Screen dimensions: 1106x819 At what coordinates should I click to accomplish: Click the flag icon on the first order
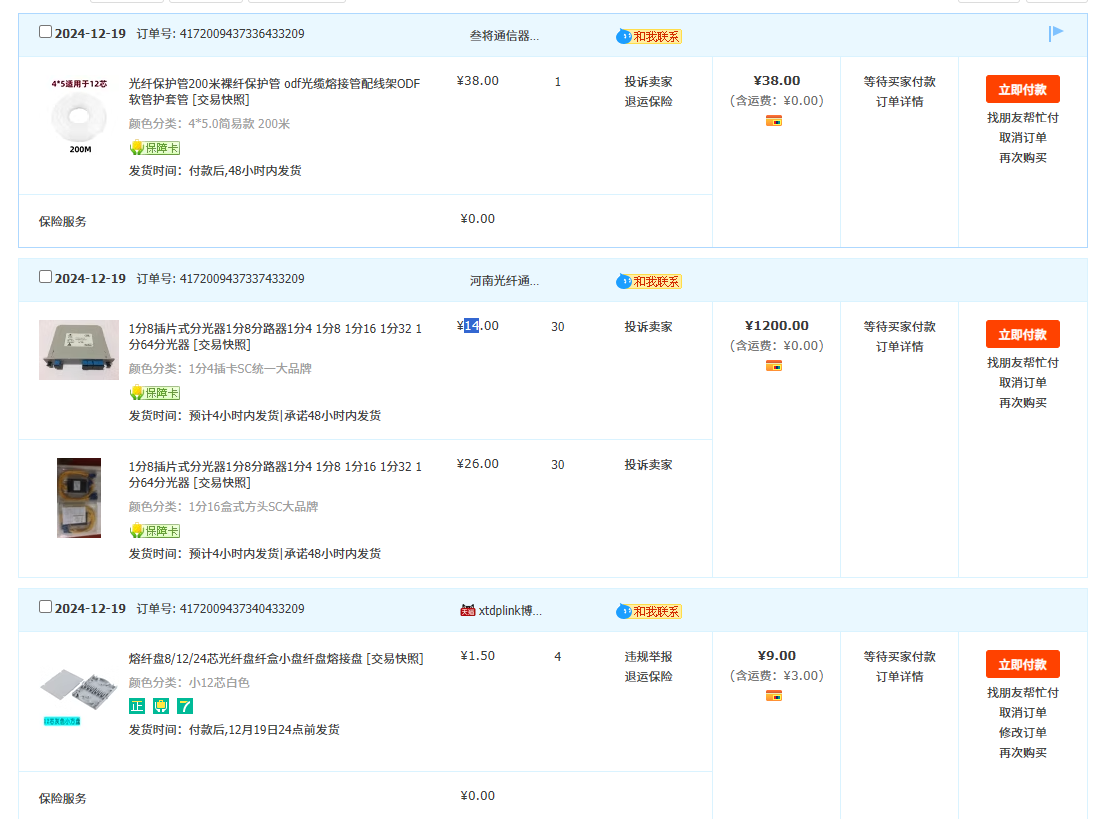pos(1056,33)
